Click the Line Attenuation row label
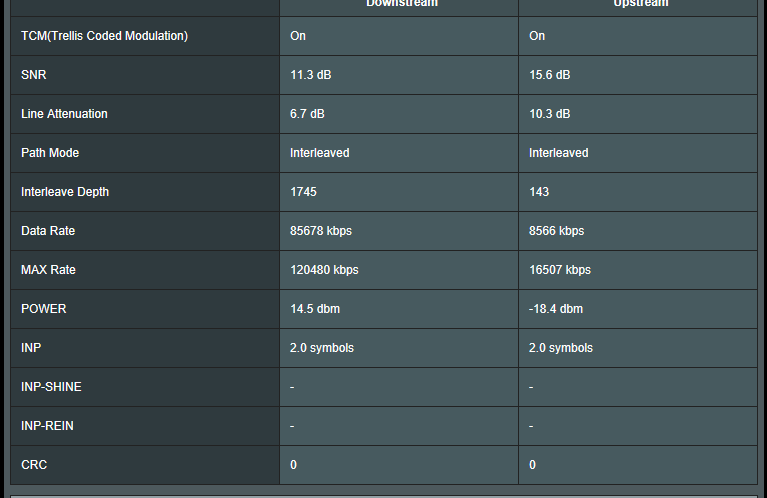Viewport: 767px width, 498px height. (64, 114)
